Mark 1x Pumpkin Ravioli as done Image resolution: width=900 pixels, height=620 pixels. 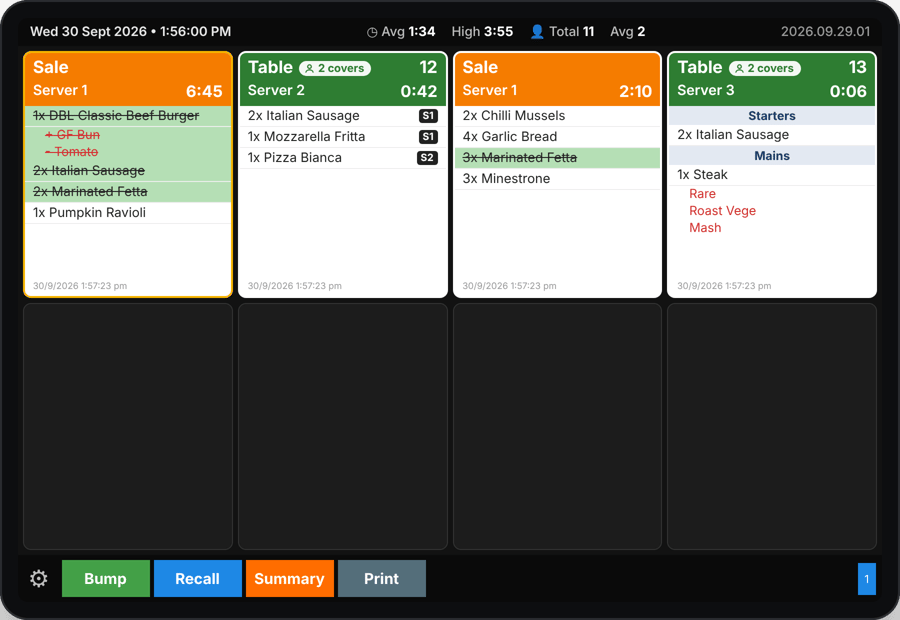[x=128, y=213]
